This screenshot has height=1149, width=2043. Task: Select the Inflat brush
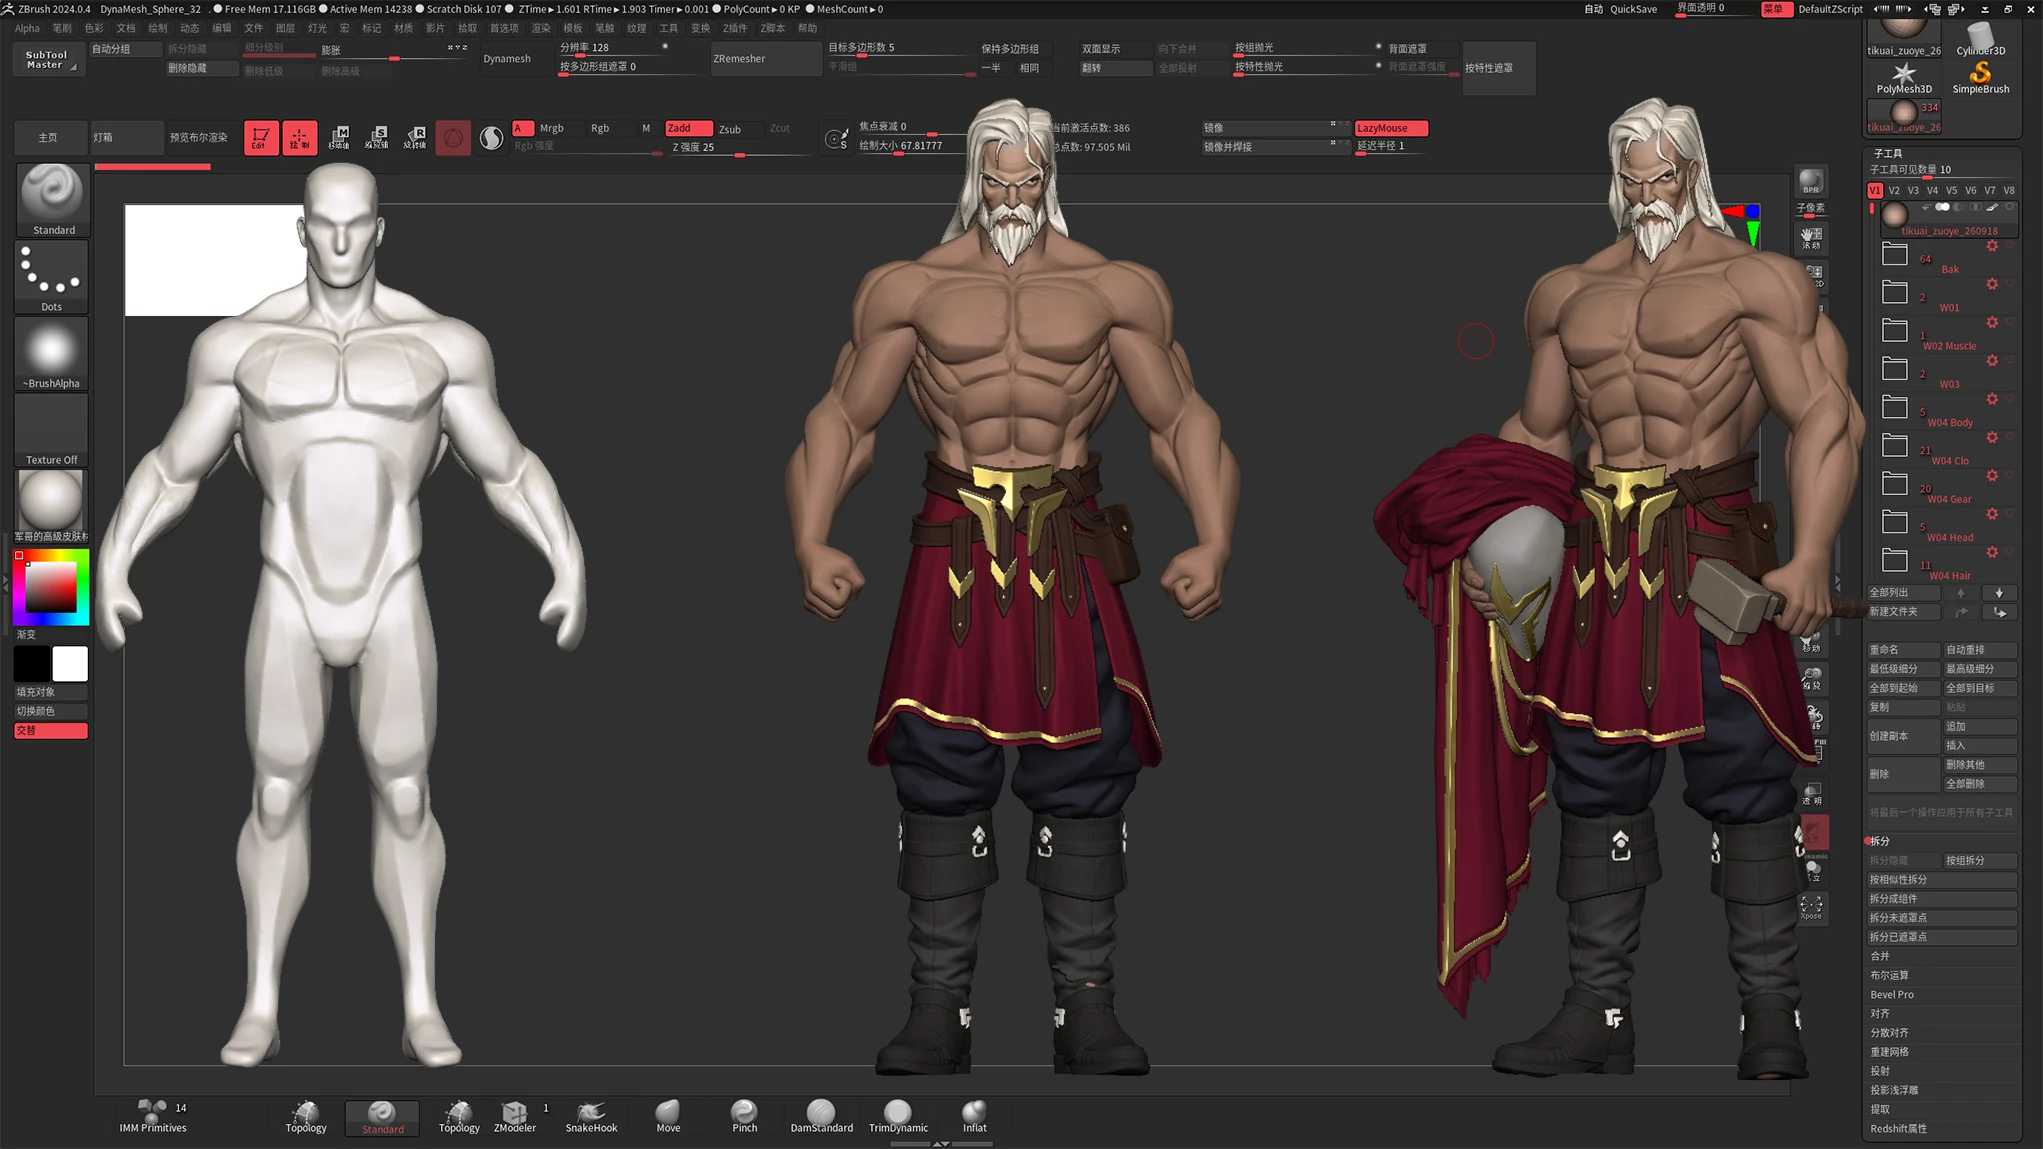click(x=974, y=1117)
